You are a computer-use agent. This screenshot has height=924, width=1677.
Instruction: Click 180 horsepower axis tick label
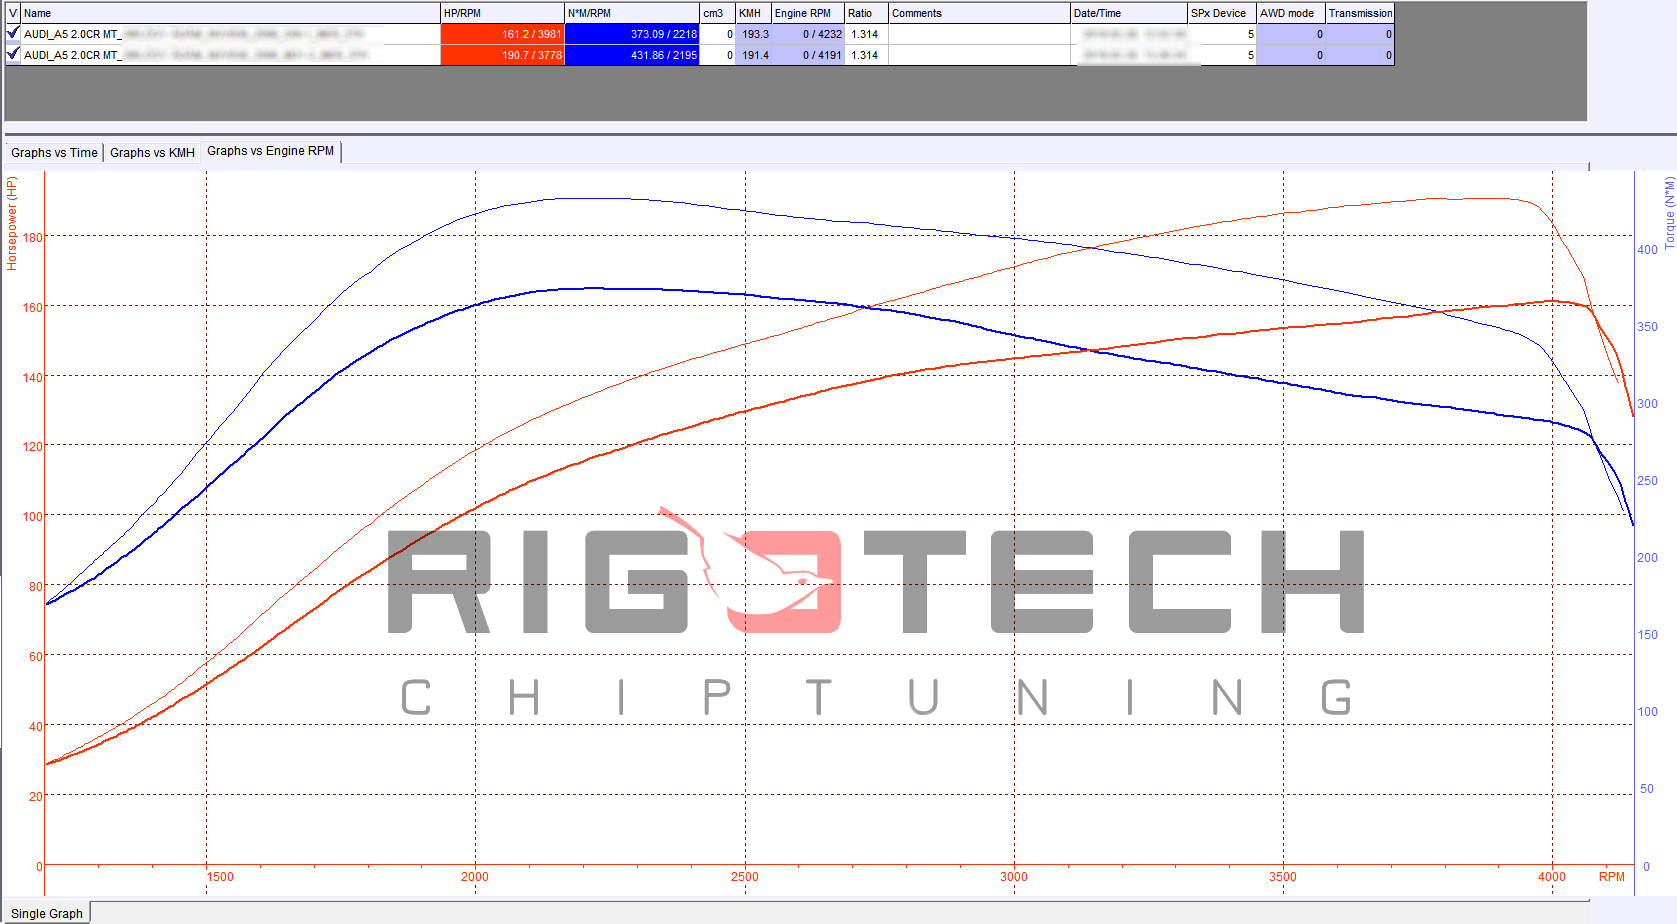point(33,238)
